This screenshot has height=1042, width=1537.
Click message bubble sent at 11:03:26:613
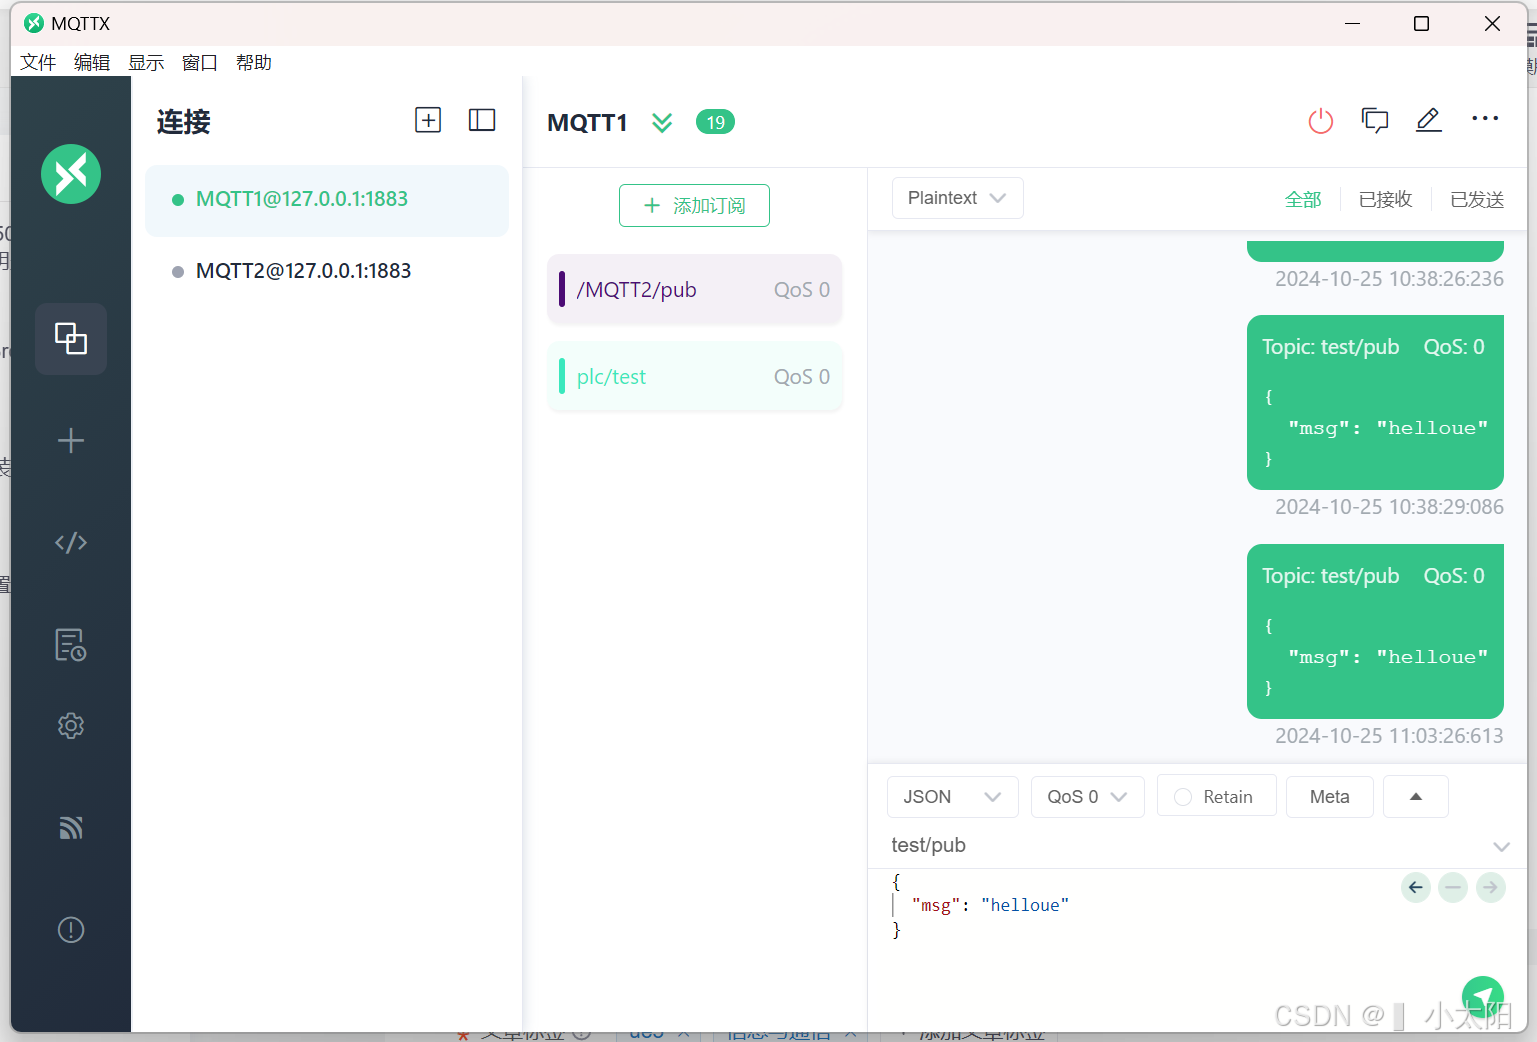[x=1375, y=632]
